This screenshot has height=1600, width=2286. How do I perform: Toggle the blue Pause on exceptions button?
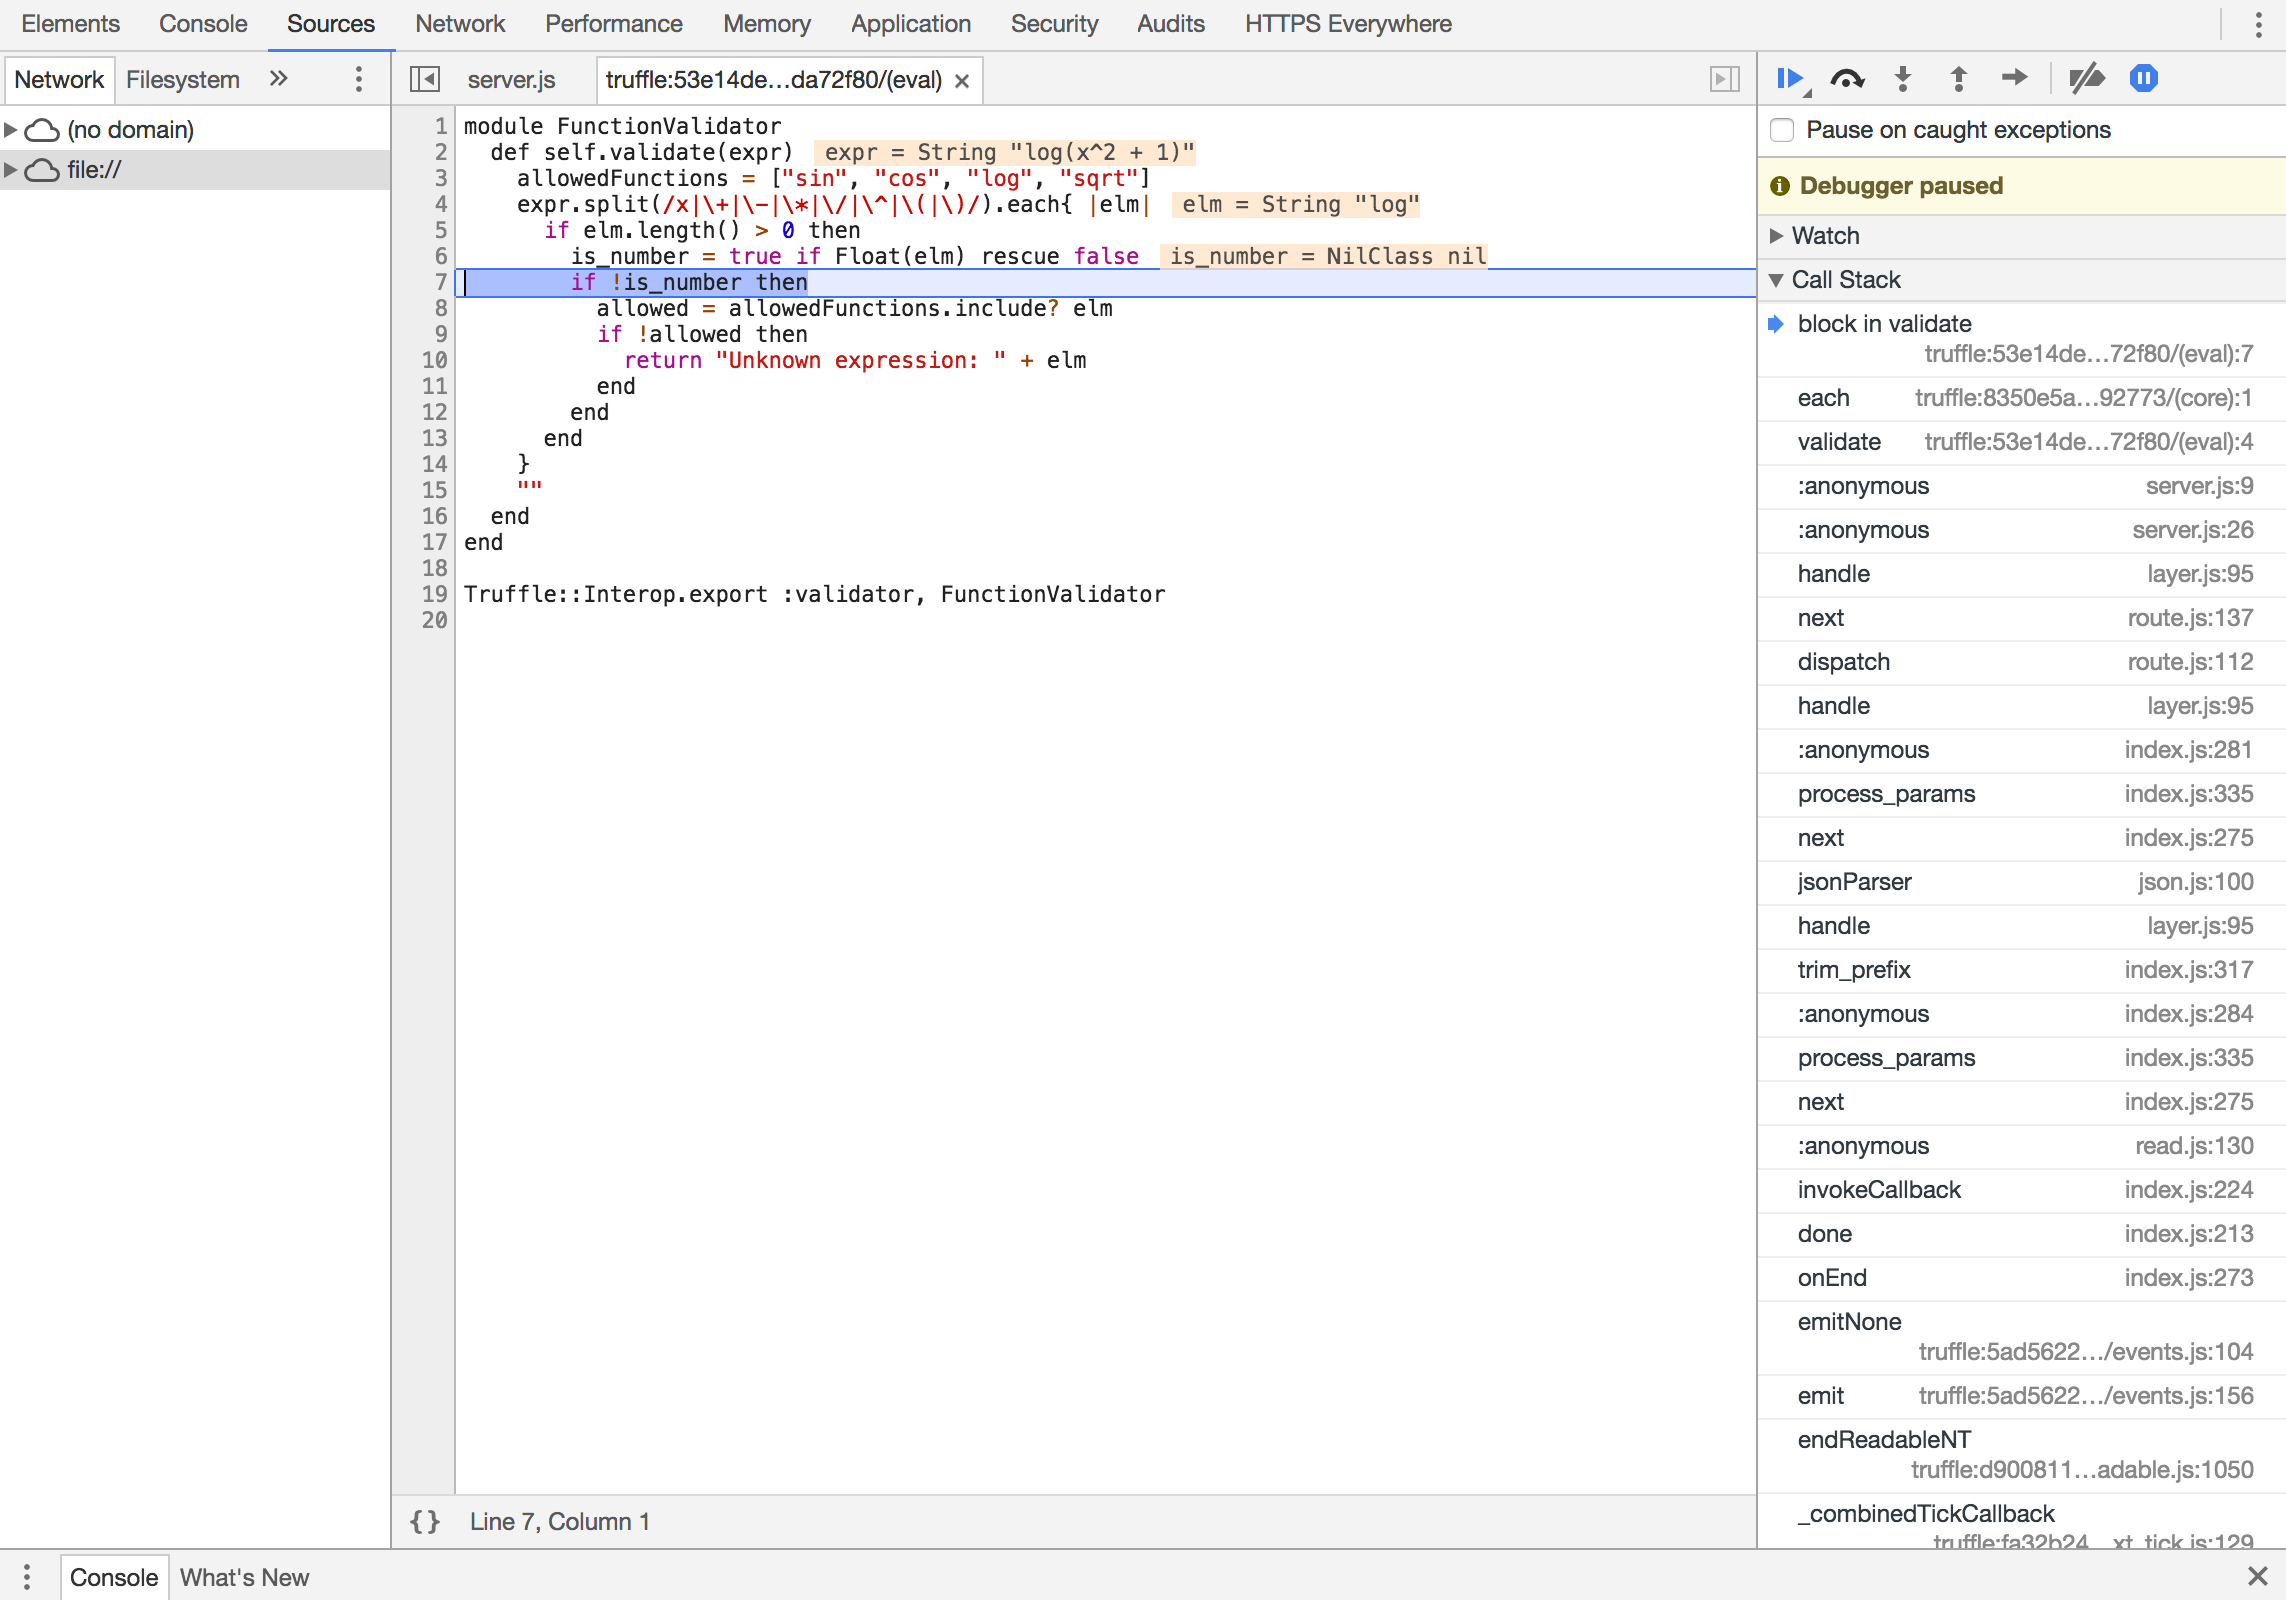click(x=2143, y=79)
